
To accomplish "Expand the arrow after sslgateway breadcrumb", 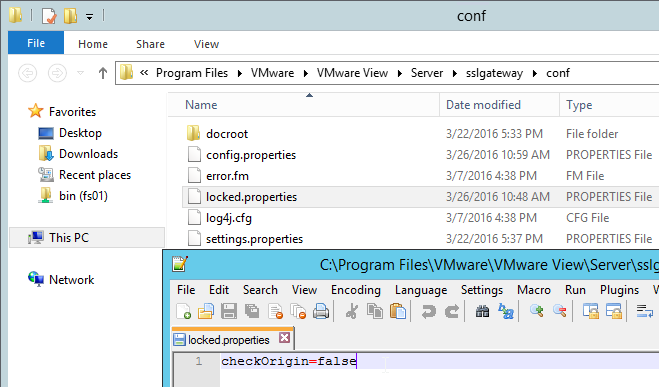I will pyautogui.click(x=535, y=74).
